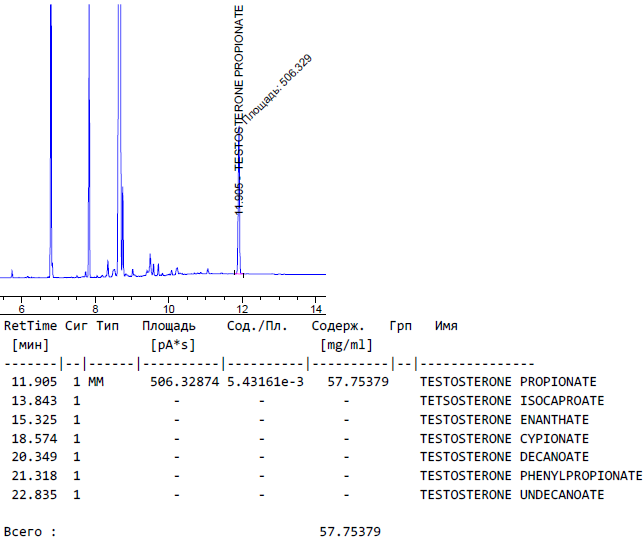Select TESTOSTERONE PROPIONATE name in the table
The height and width of the screenshot is (546, 644).
(507, 382)
